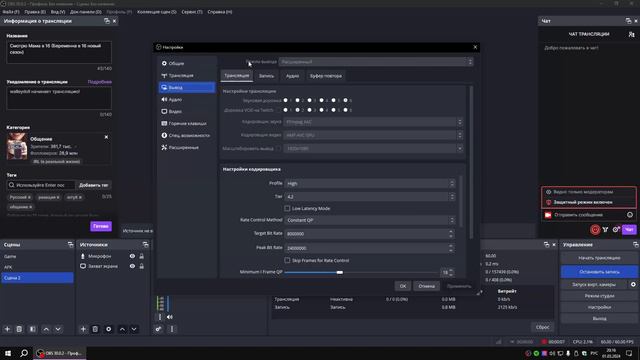The width and height of the screenshot is (640, 360).
Task: Move the source down in the Sources panel
Action: [x=134, y=329]
